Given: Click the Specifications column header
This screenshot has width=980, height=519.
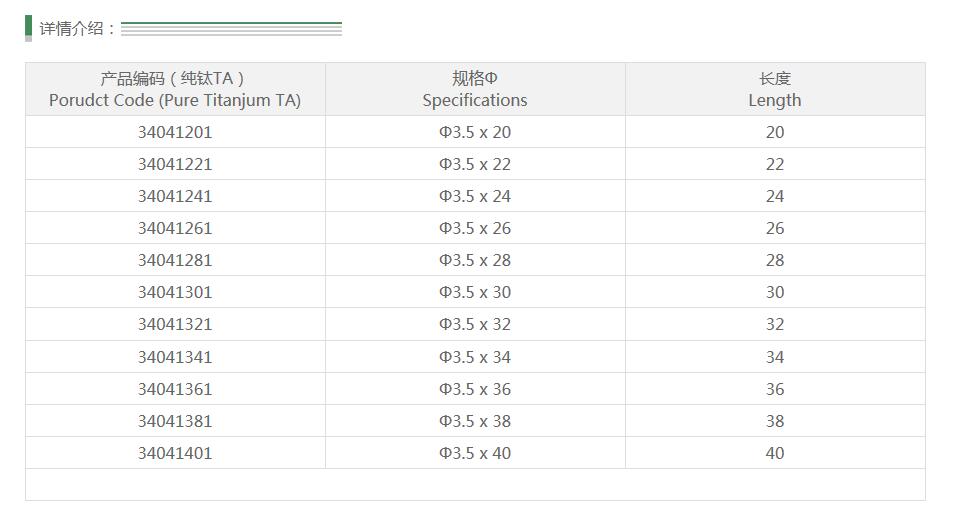Looking at the screenshot, I should tap(475, 89).
